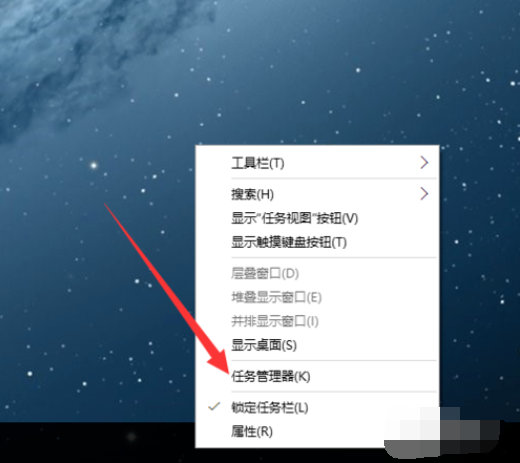The height and width of the screenshot is (463, 520).
Task: Click the 锁定任务栏(L) text label
Action: [270, 408]
